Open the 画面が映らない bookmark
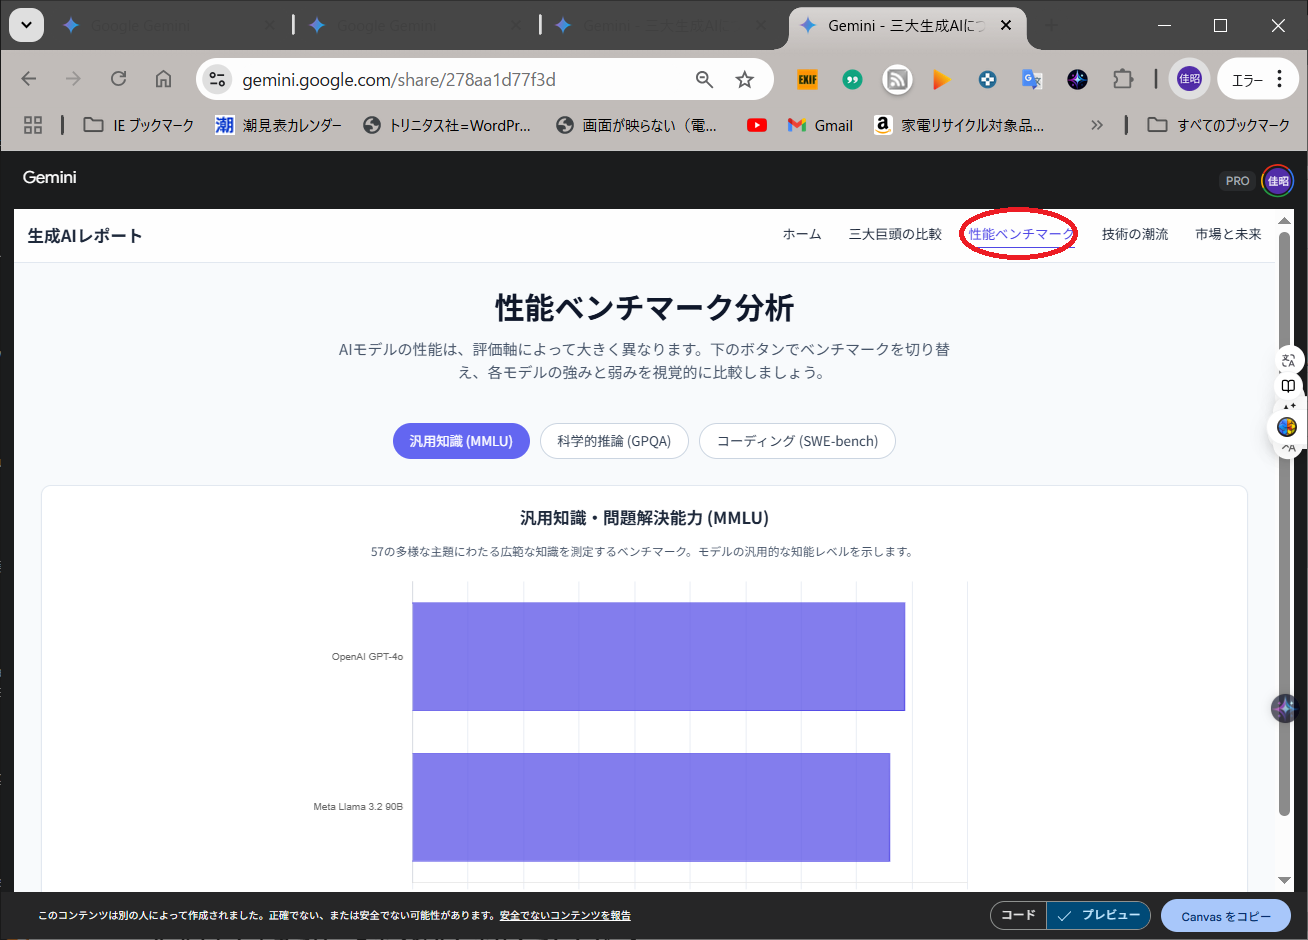1308x940 pixels. [x=637, y=125]
